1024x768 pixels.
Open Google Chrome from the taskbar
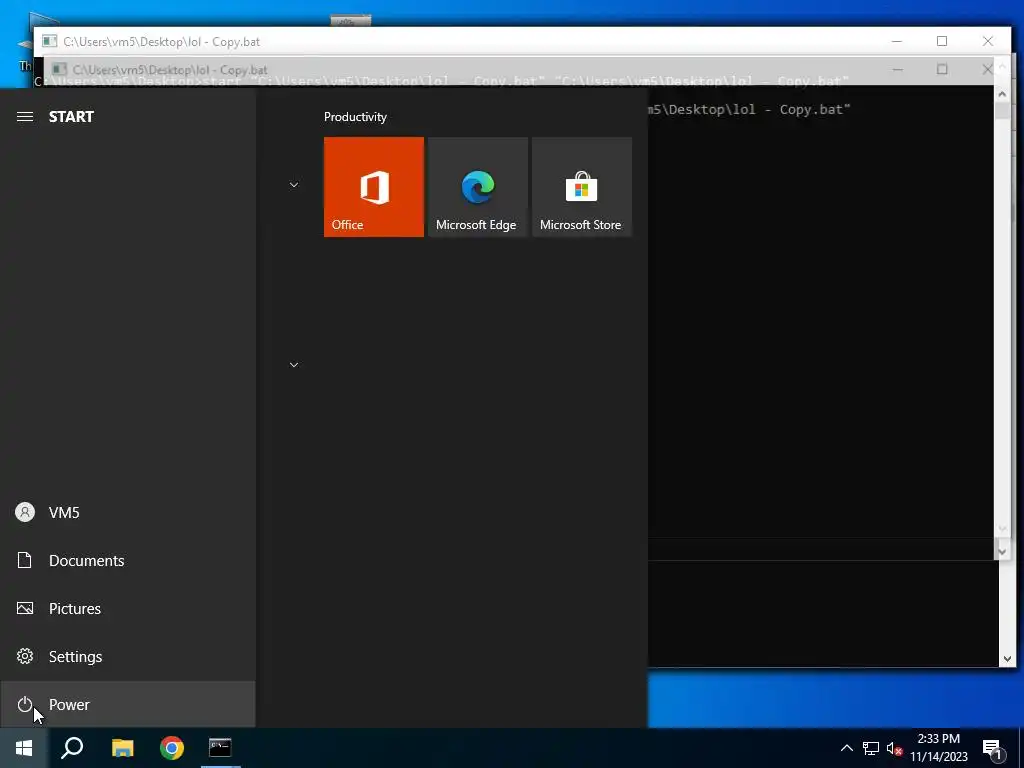[x=172, y=748]
